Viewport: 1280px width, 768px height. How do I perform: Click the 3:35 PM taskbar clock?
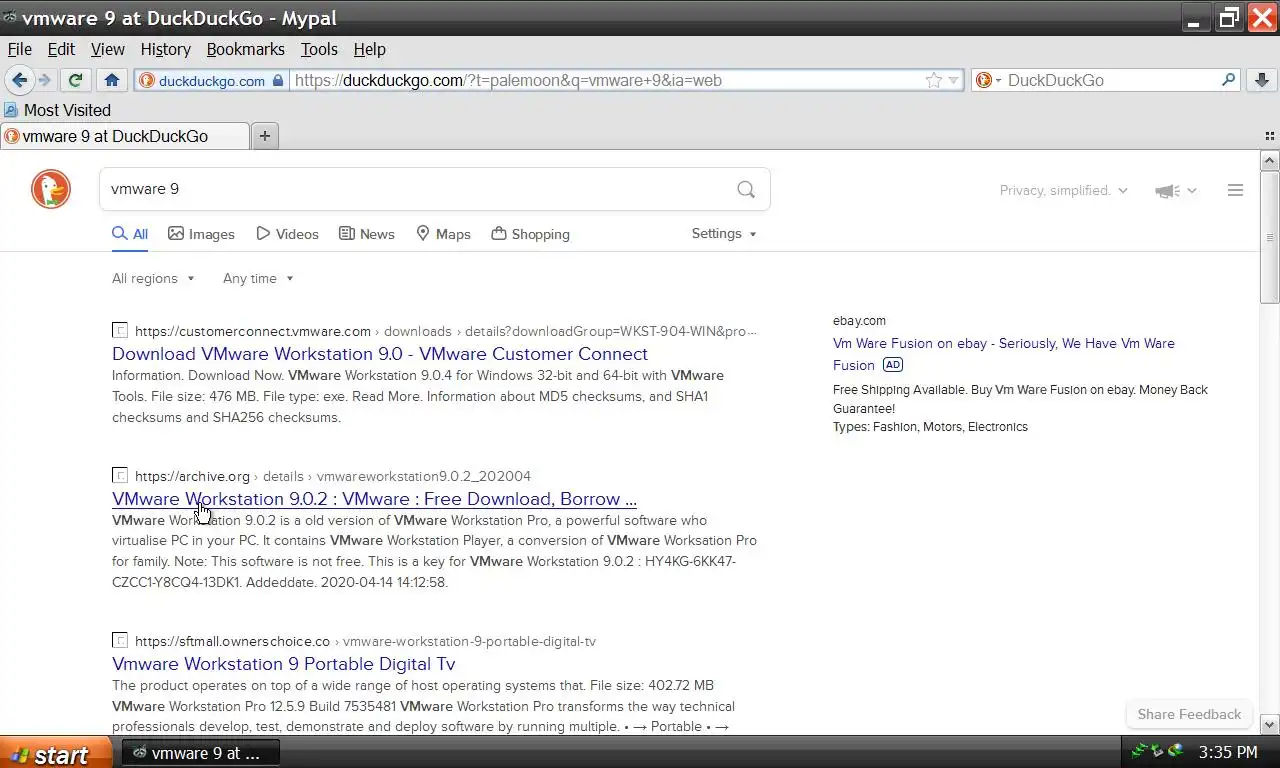[1227, 752]
